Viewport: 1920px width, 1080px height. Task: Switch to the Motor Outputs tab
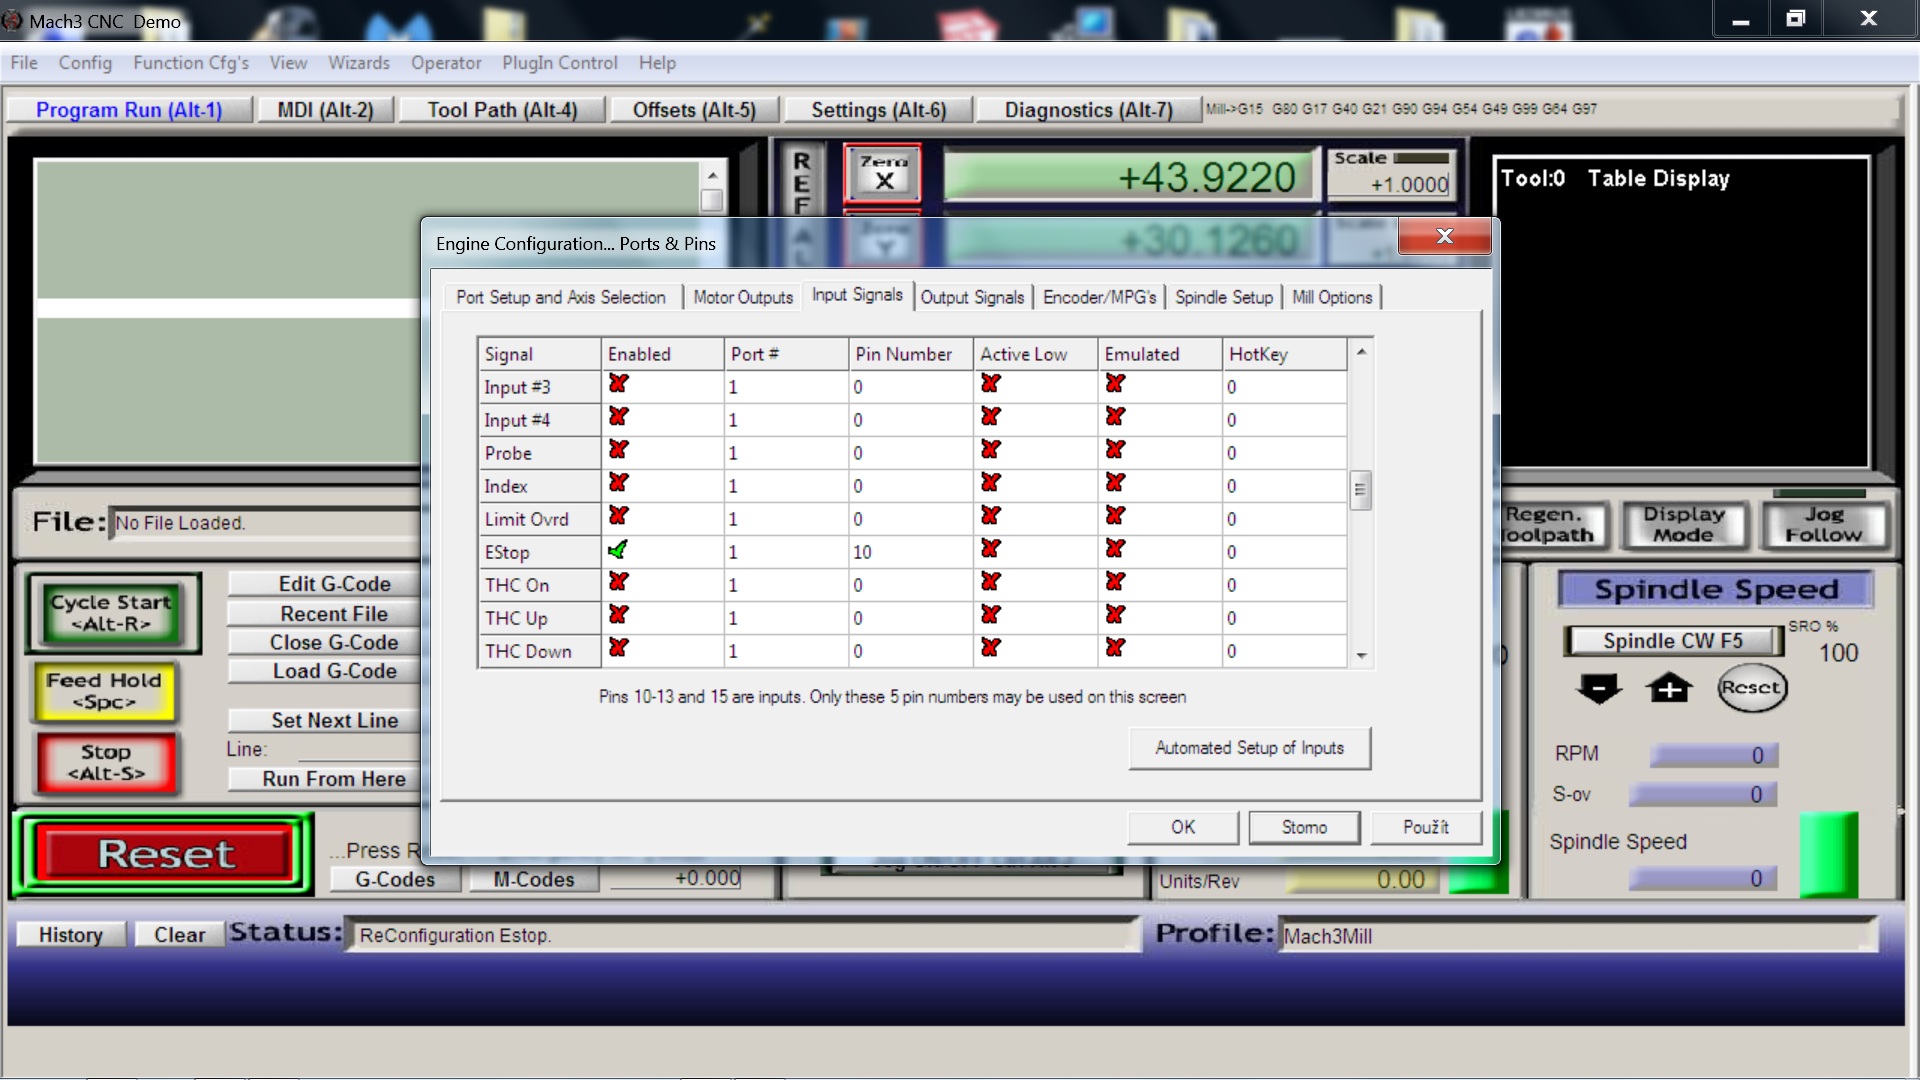[742, 297]
